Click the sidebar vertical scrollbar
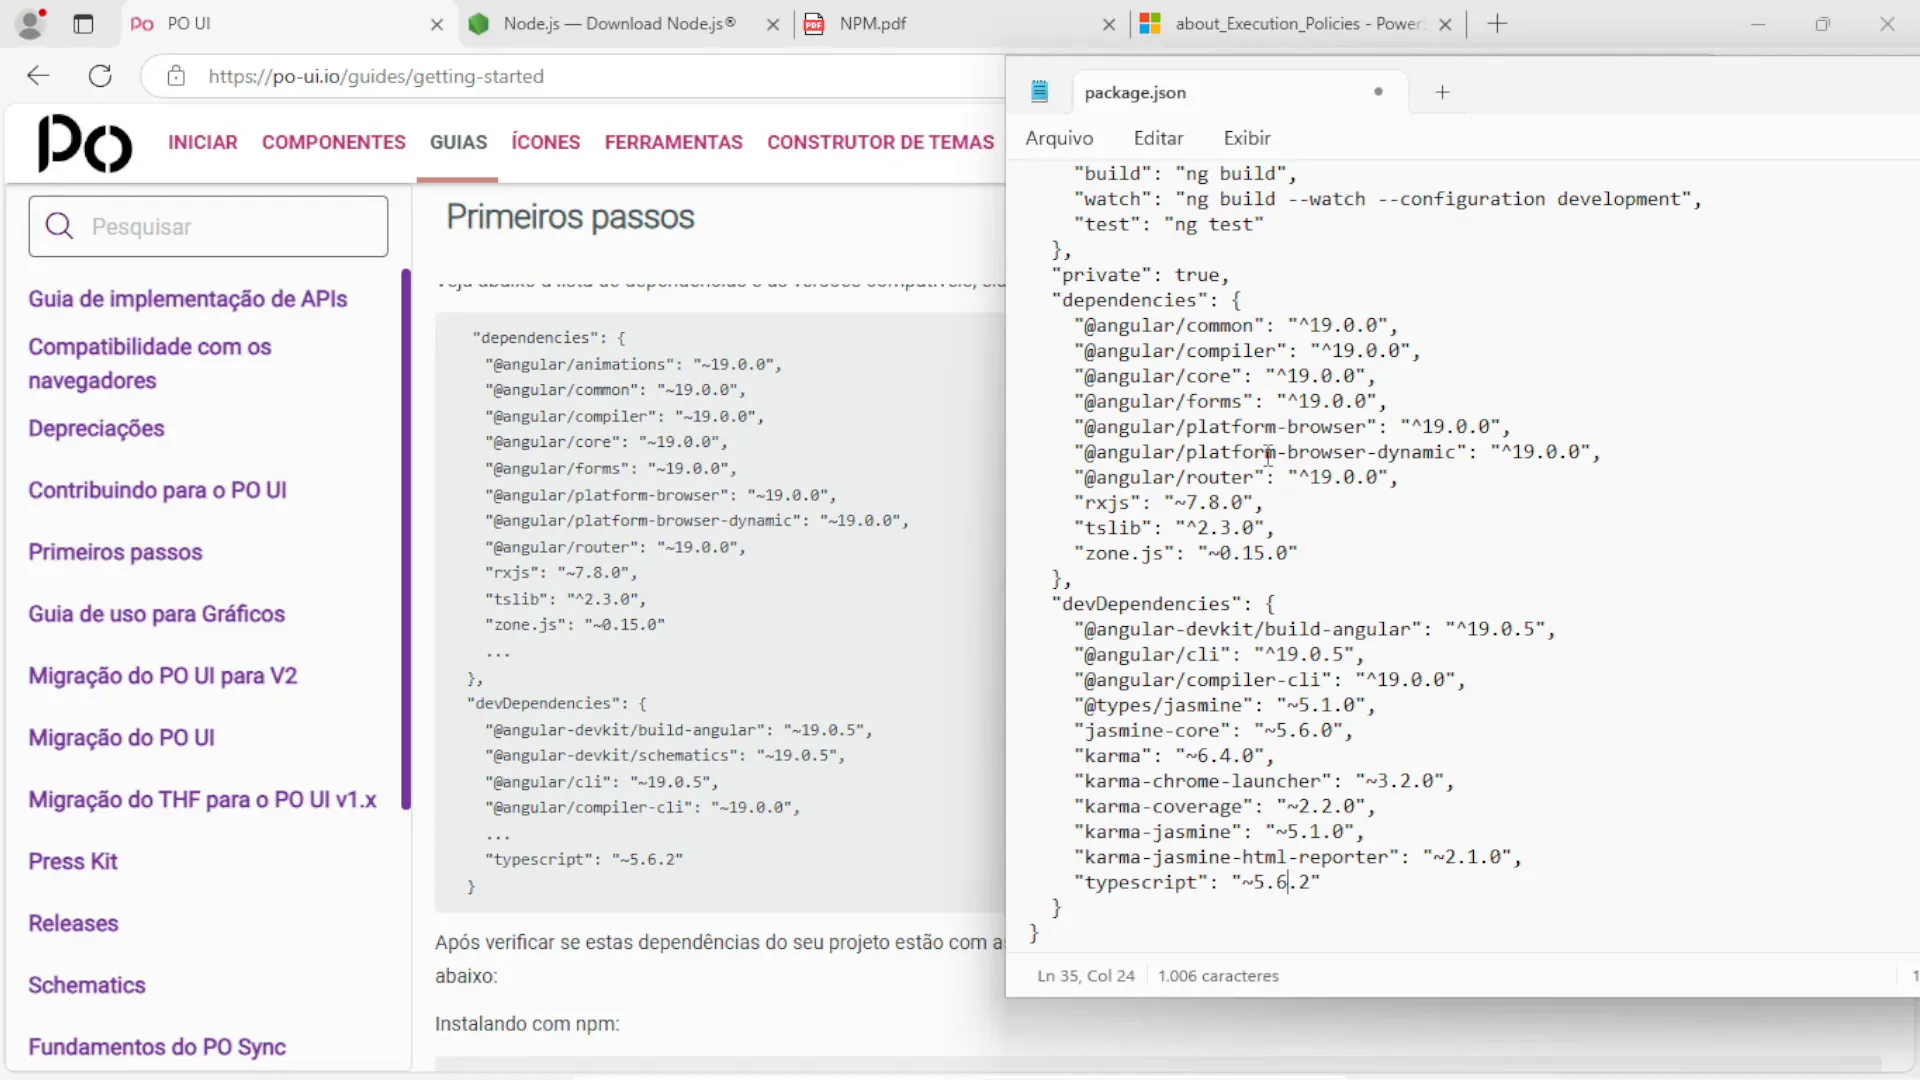 pyautogui.click(x=406, y=540)
